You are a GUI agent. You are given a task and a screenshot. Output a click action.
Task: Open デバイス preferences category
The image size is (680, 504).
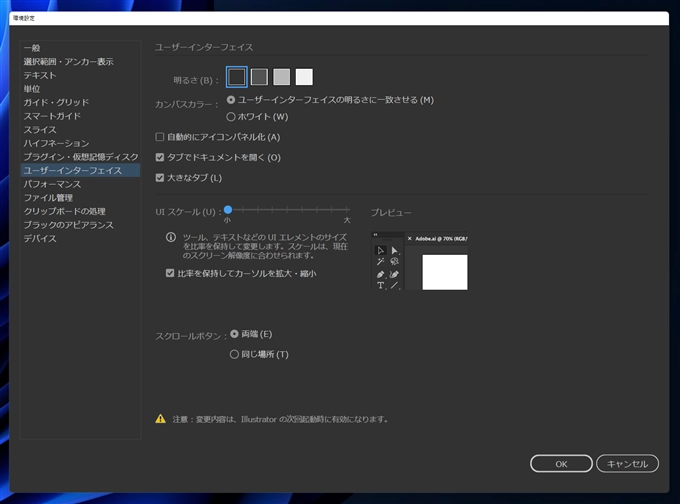80,239
